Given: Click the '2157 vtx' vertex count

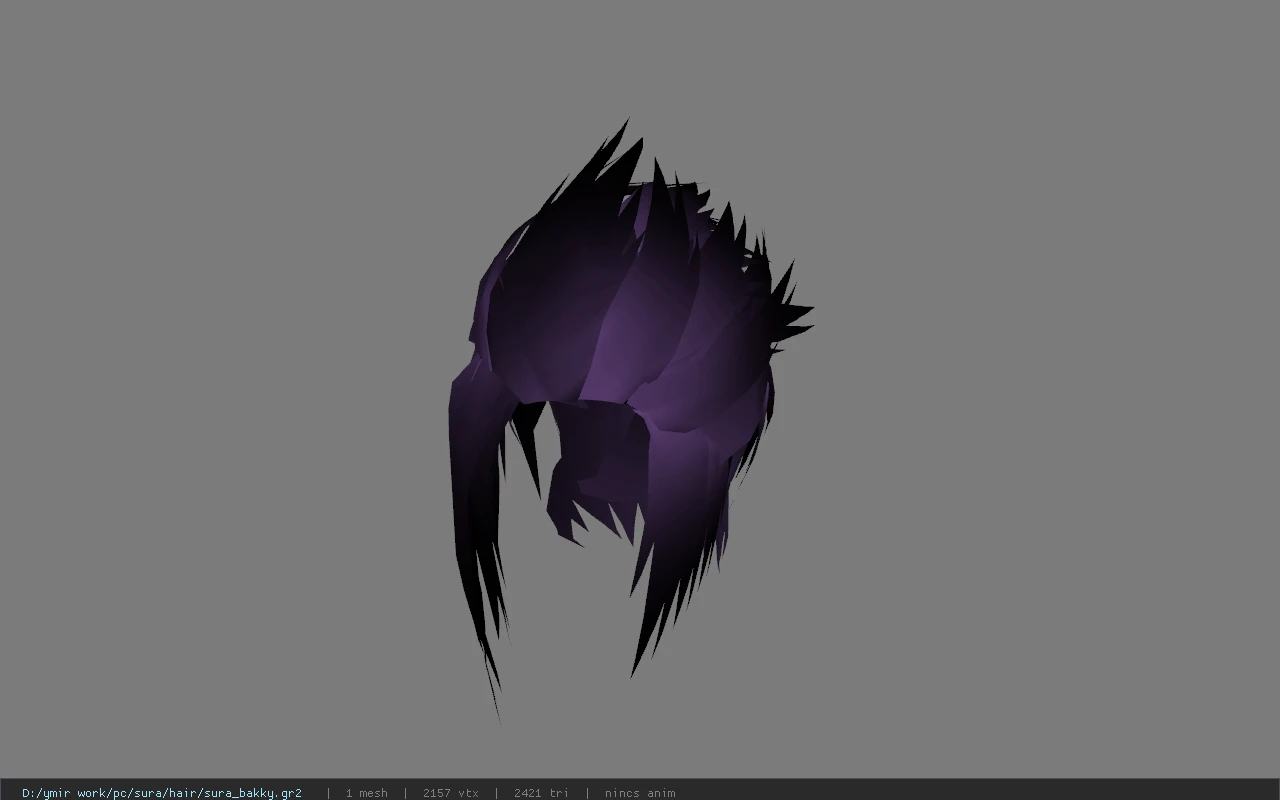Looking at the screenshot, I should (450, 793).
